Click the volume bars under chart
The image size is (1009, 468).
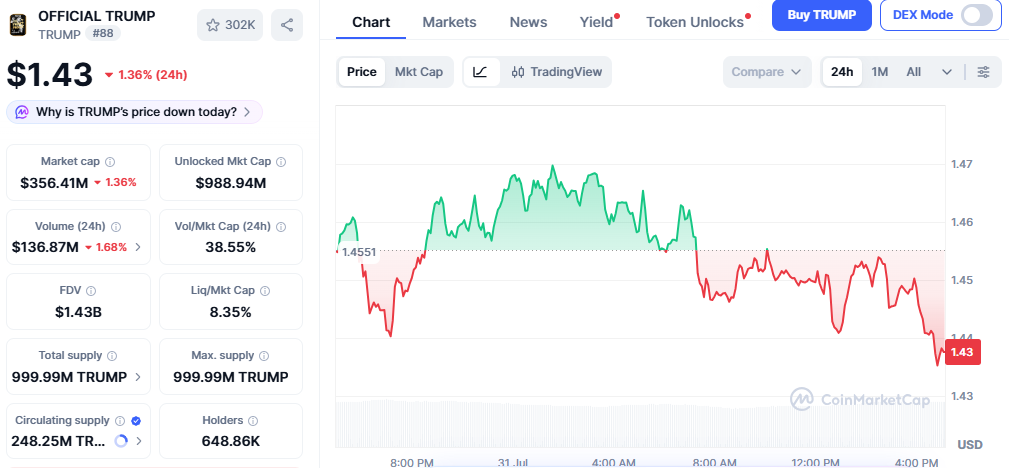(640, 423)
